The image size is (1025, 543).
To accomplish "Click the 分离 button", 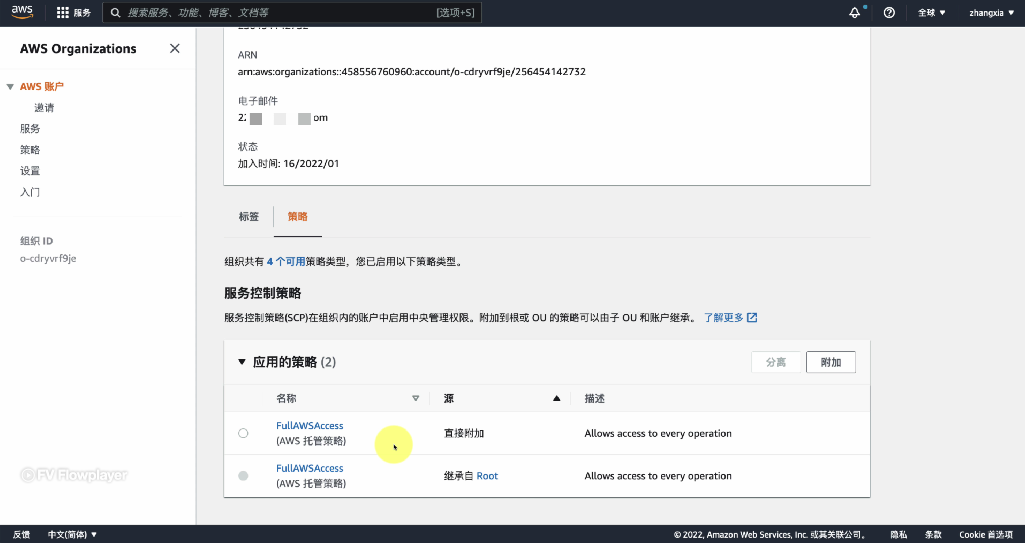I will tap(776, 362).
